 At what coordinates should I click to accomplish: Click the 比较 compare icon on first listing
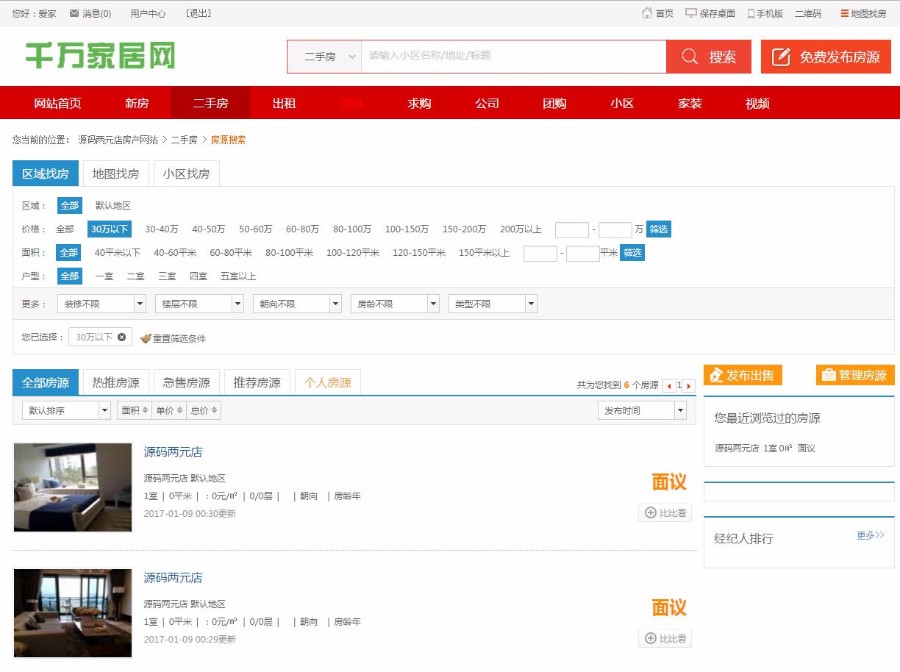651,511
